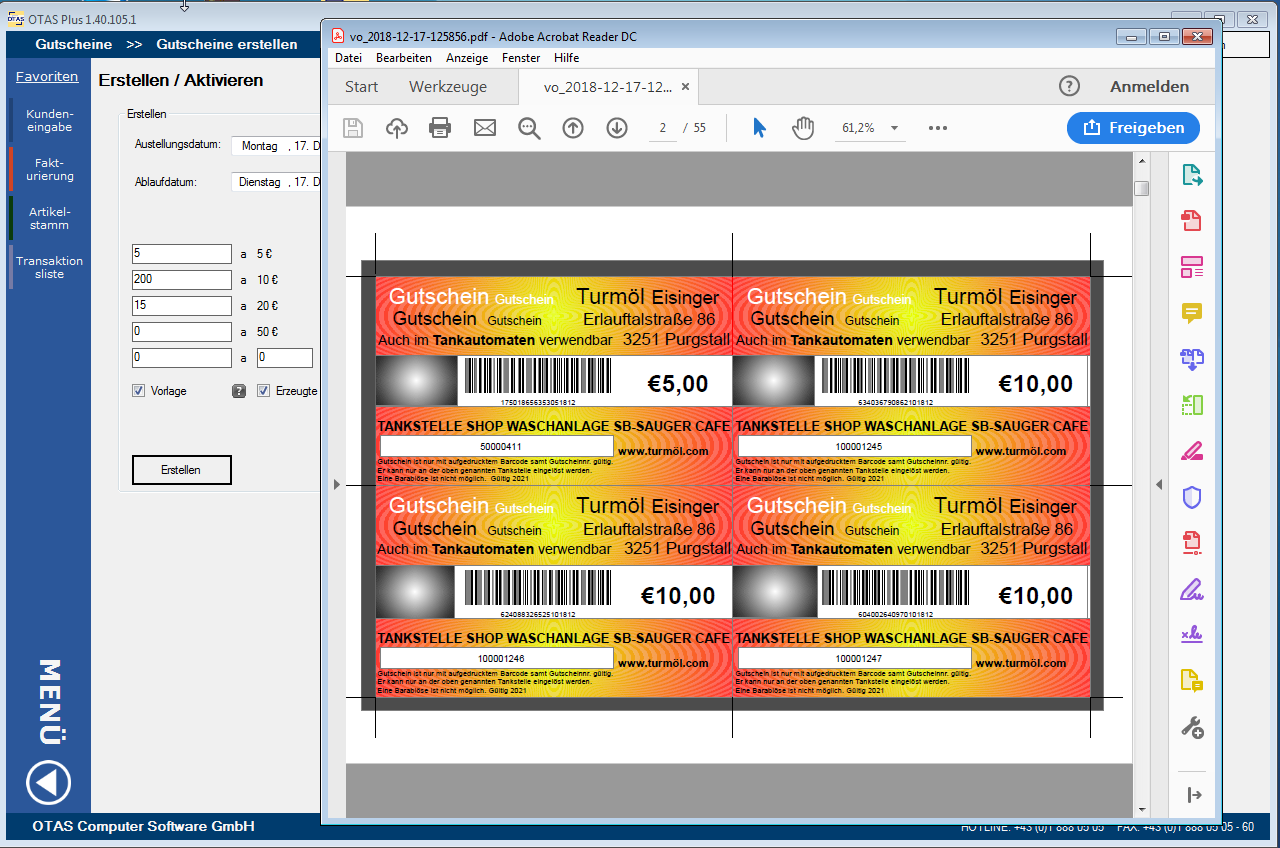Open the Acrobat help question mark icon
1280x848 pixels.
(1069, 86)
